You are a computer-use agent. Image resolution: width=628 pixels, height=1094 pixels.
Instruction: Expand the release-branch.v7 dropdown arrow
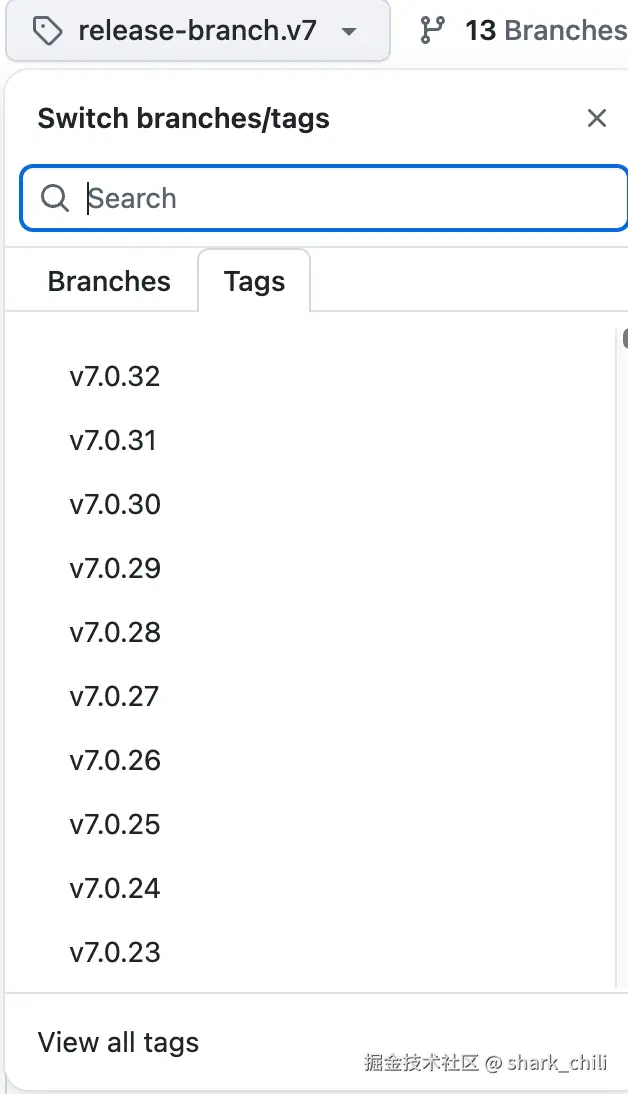(x=348, y=31)
